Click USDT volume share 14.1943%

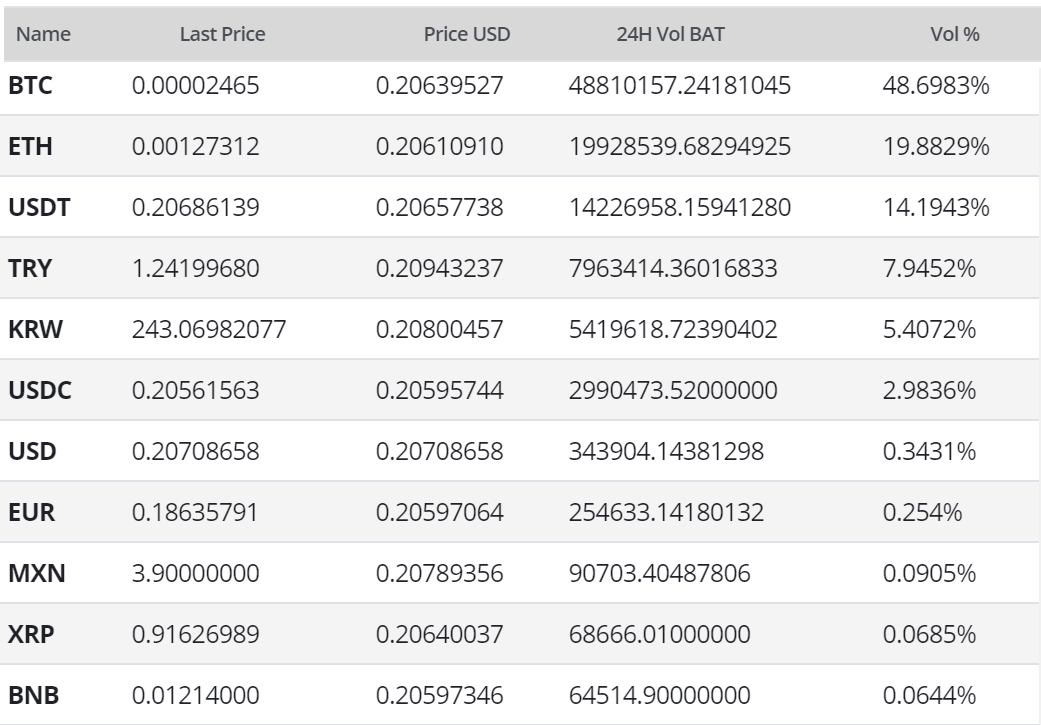pos(936,208)
